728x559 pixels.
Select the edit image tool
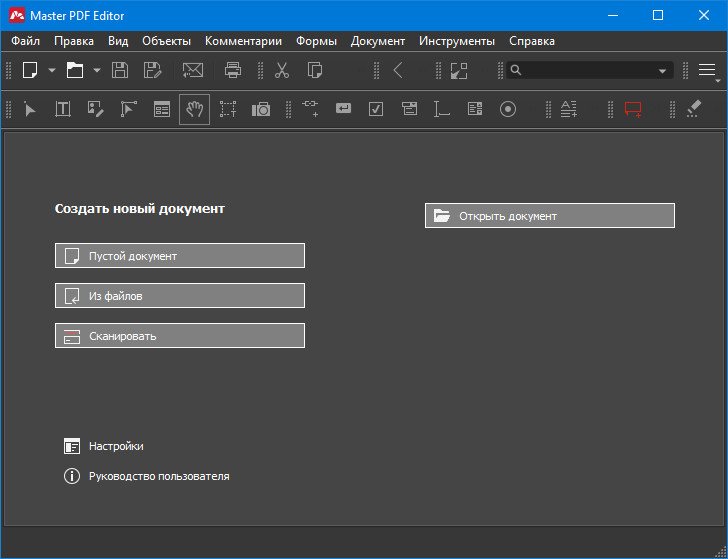point(96,110)
